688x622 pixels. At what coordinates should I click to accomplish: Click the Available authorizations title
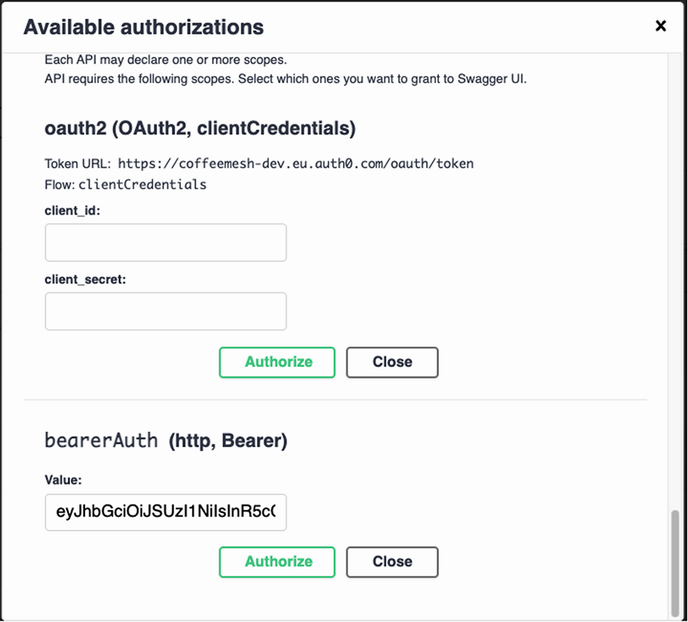click(x=144, y=27)
